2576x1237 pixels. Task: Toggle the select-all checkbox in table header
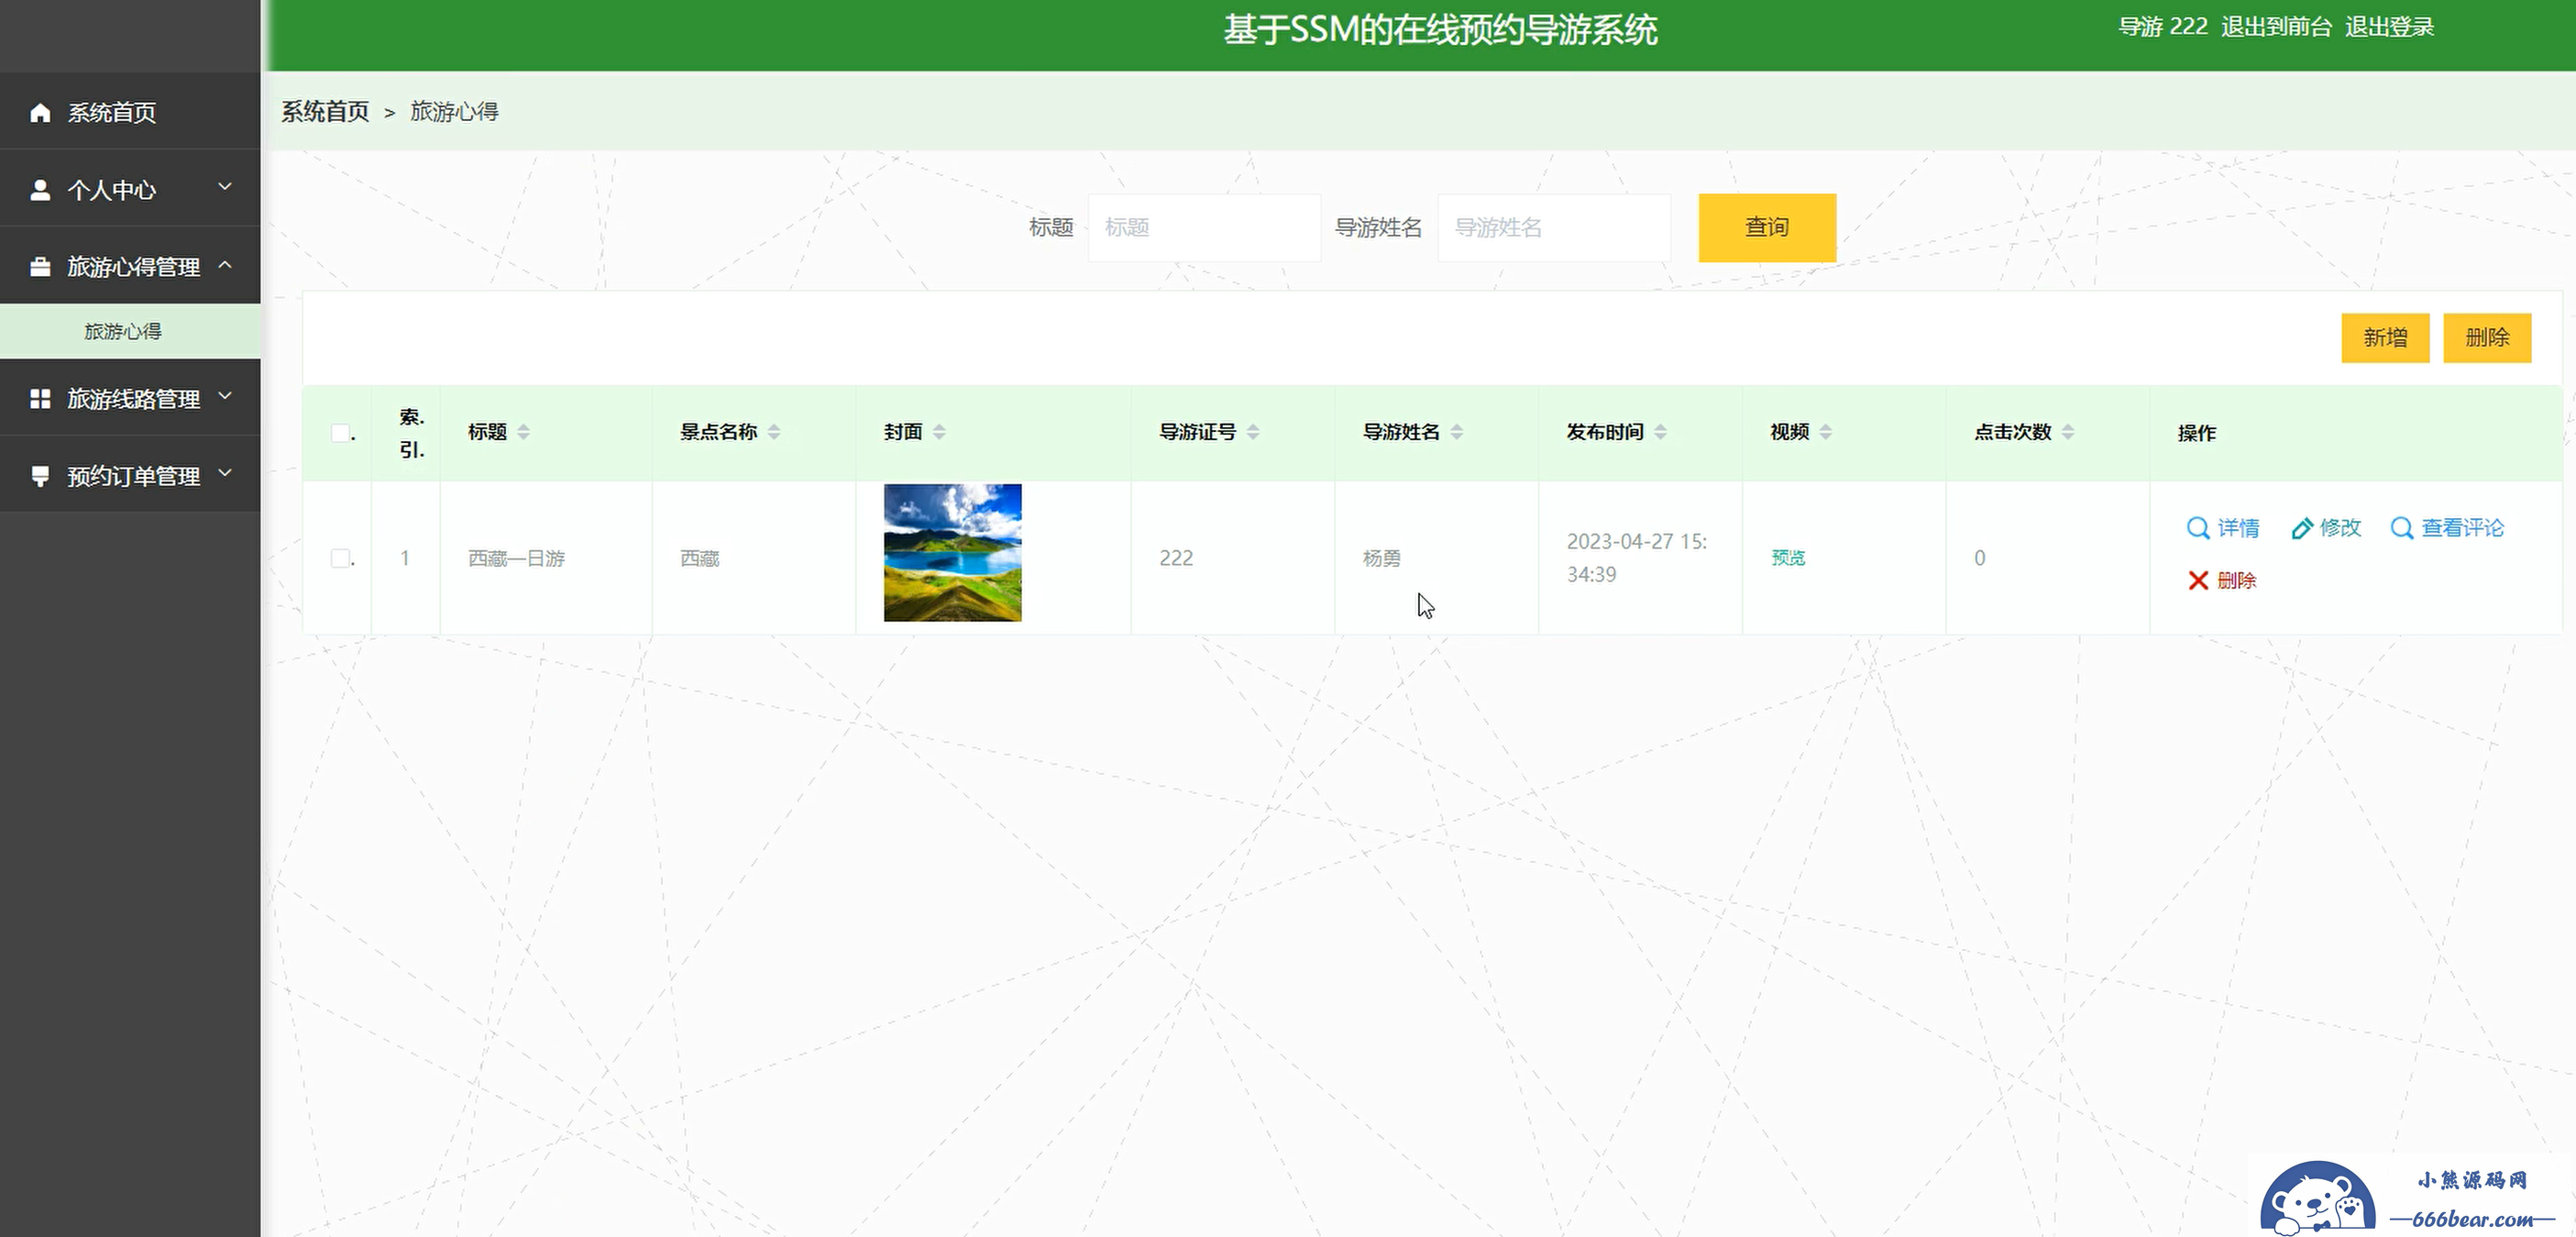point(341,433)
